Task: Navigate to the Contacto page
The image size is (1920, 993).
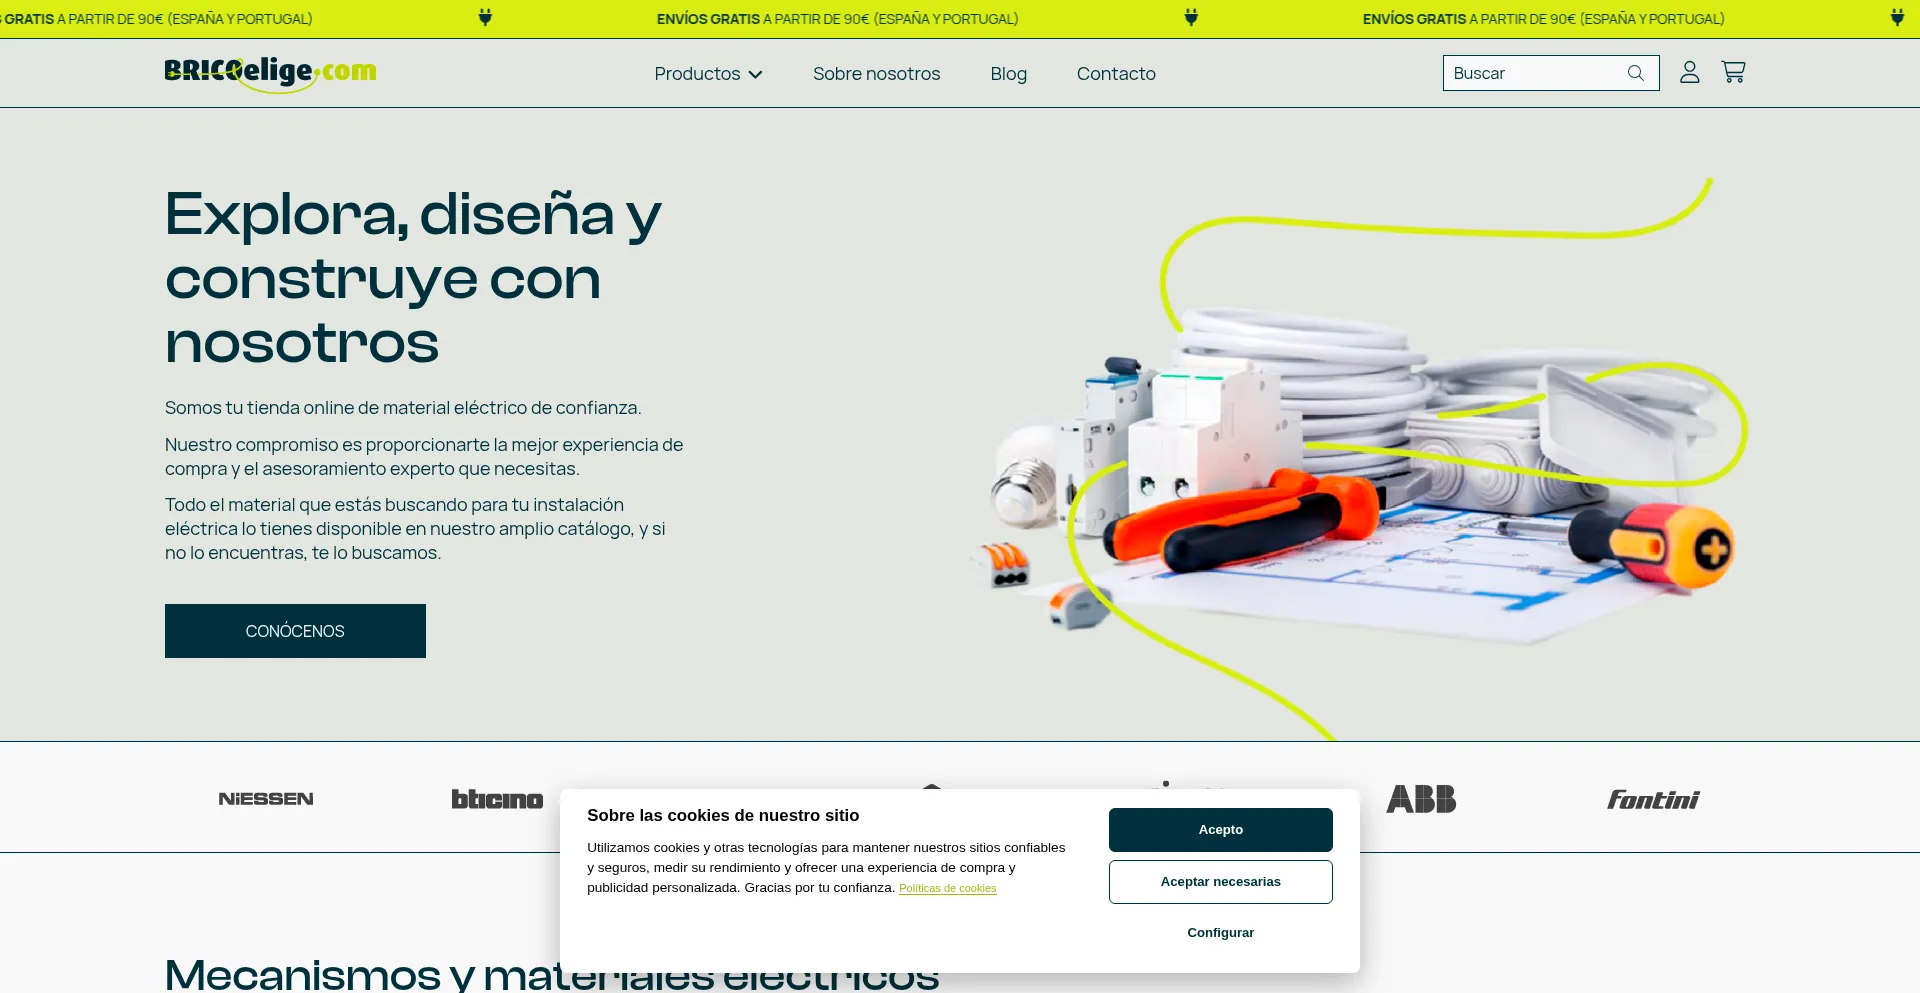Action: (1116, 74)
